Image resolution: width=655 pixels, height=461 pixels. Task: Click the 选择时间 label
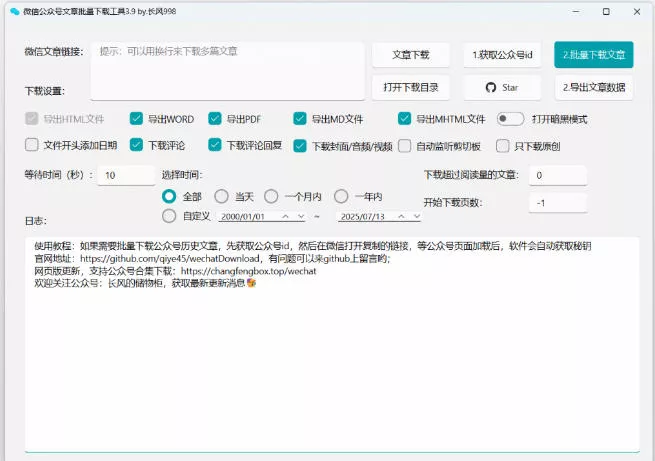pos(182,175)
